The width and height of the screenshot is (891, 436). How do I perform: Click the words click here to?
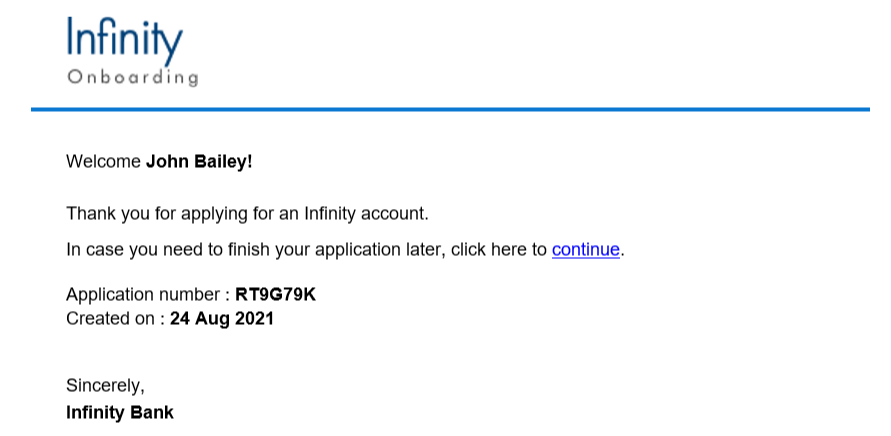[499, 250]
